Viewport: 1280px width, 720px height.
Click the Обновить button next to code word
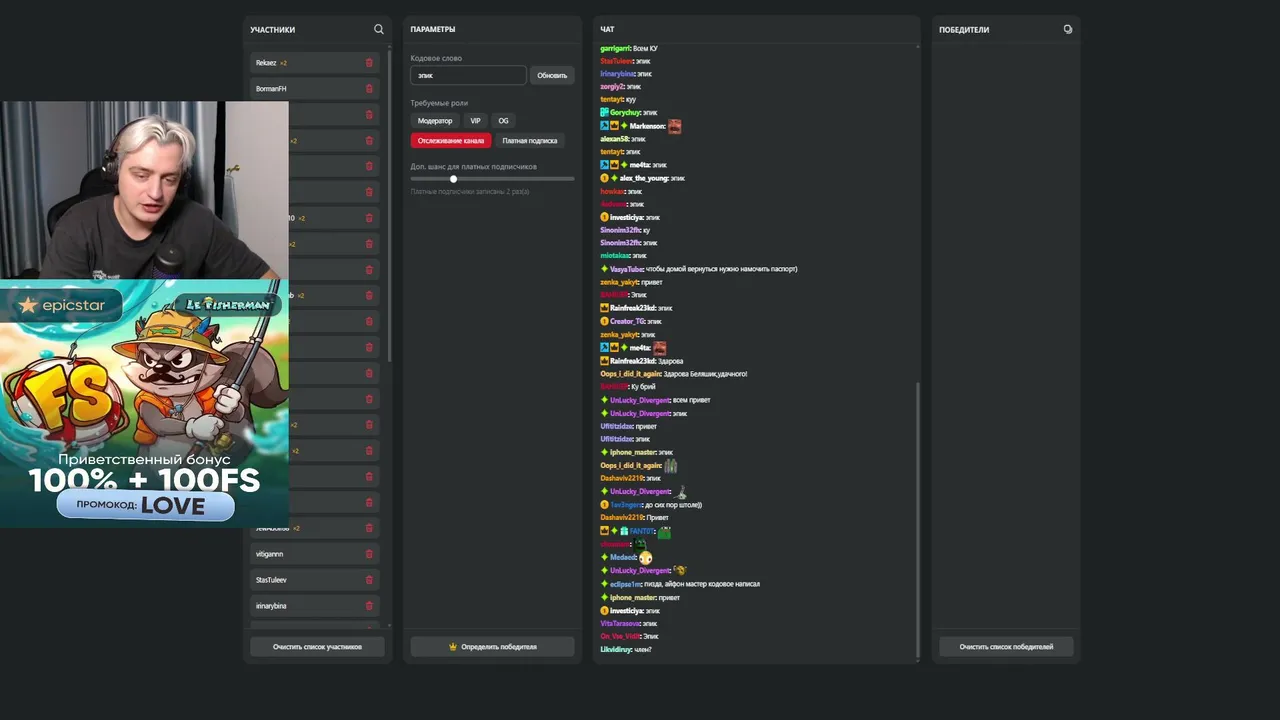click(552, 75)
